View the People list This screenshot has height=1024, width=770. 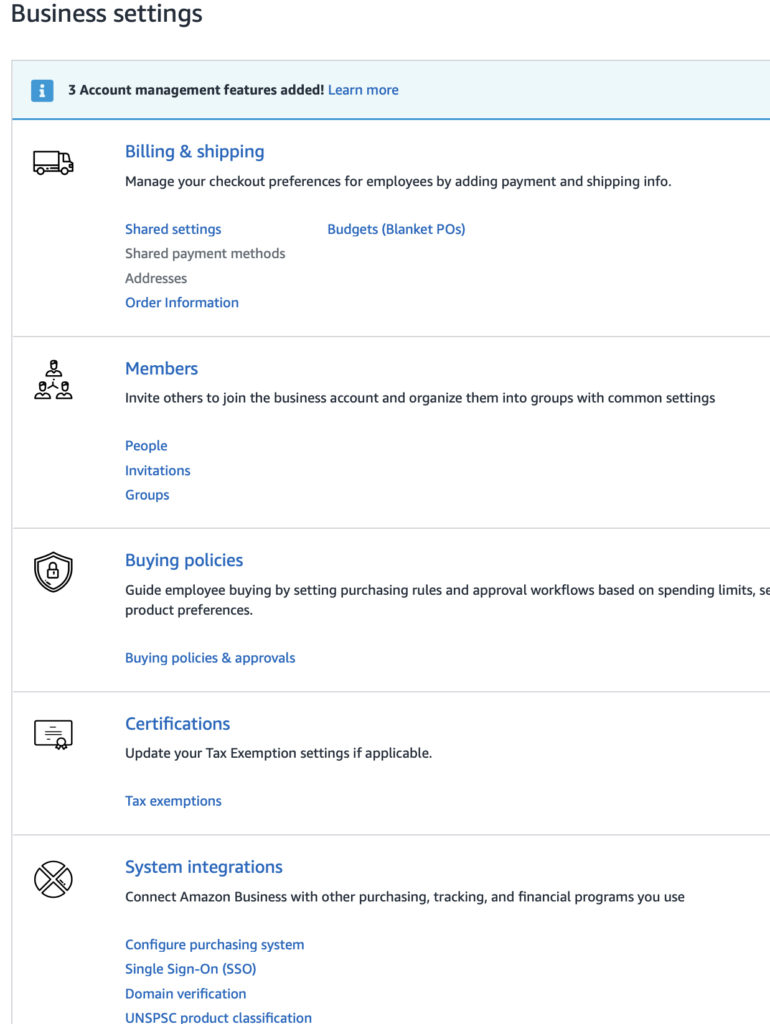(x=146, y=445)
